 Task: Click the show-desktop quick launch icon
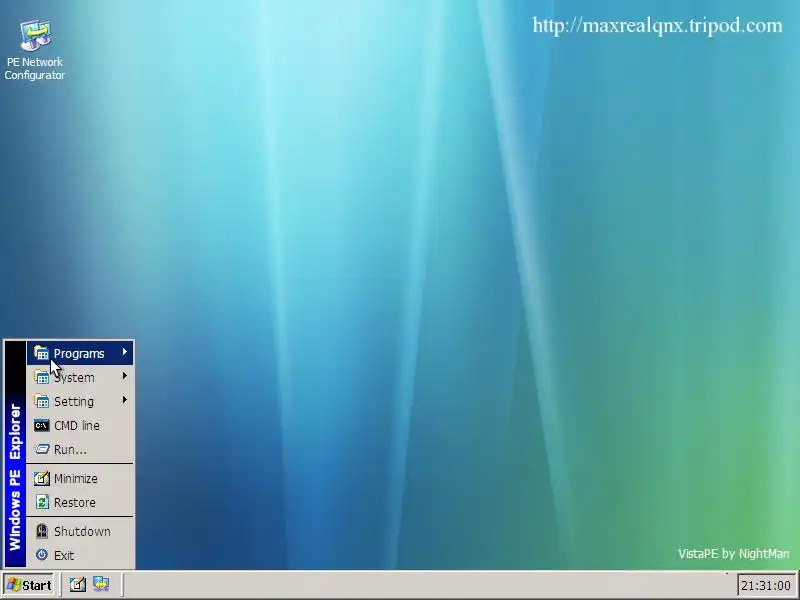pos(78,584)
